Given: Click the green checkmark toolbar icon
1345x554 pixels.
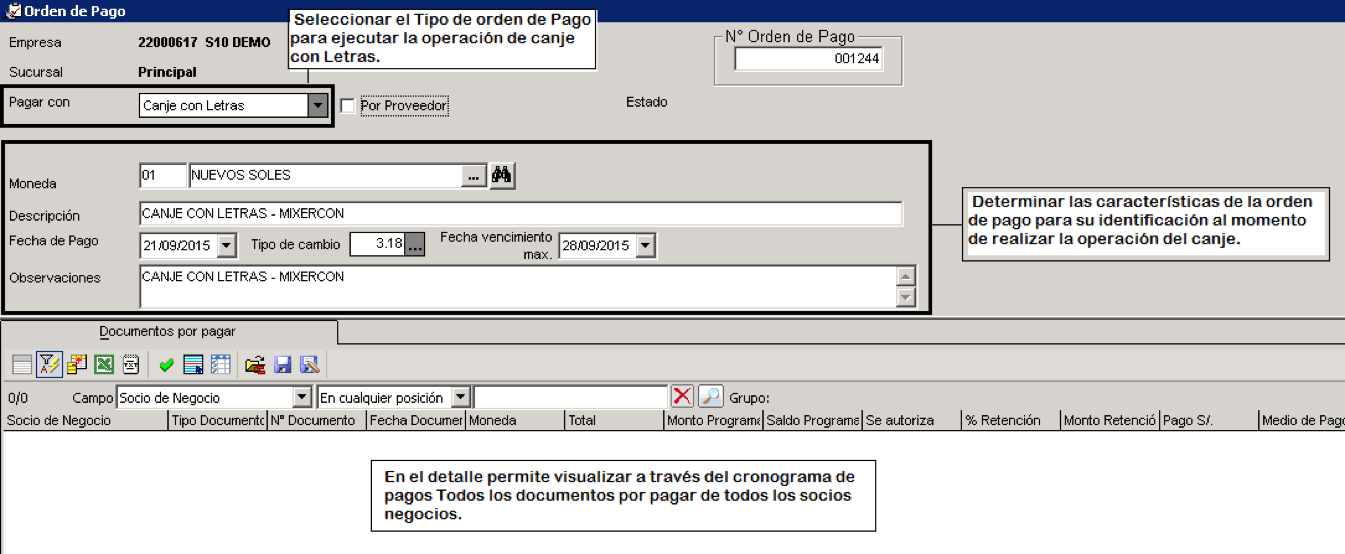Looking at the screenshot, I should [166, 365].
